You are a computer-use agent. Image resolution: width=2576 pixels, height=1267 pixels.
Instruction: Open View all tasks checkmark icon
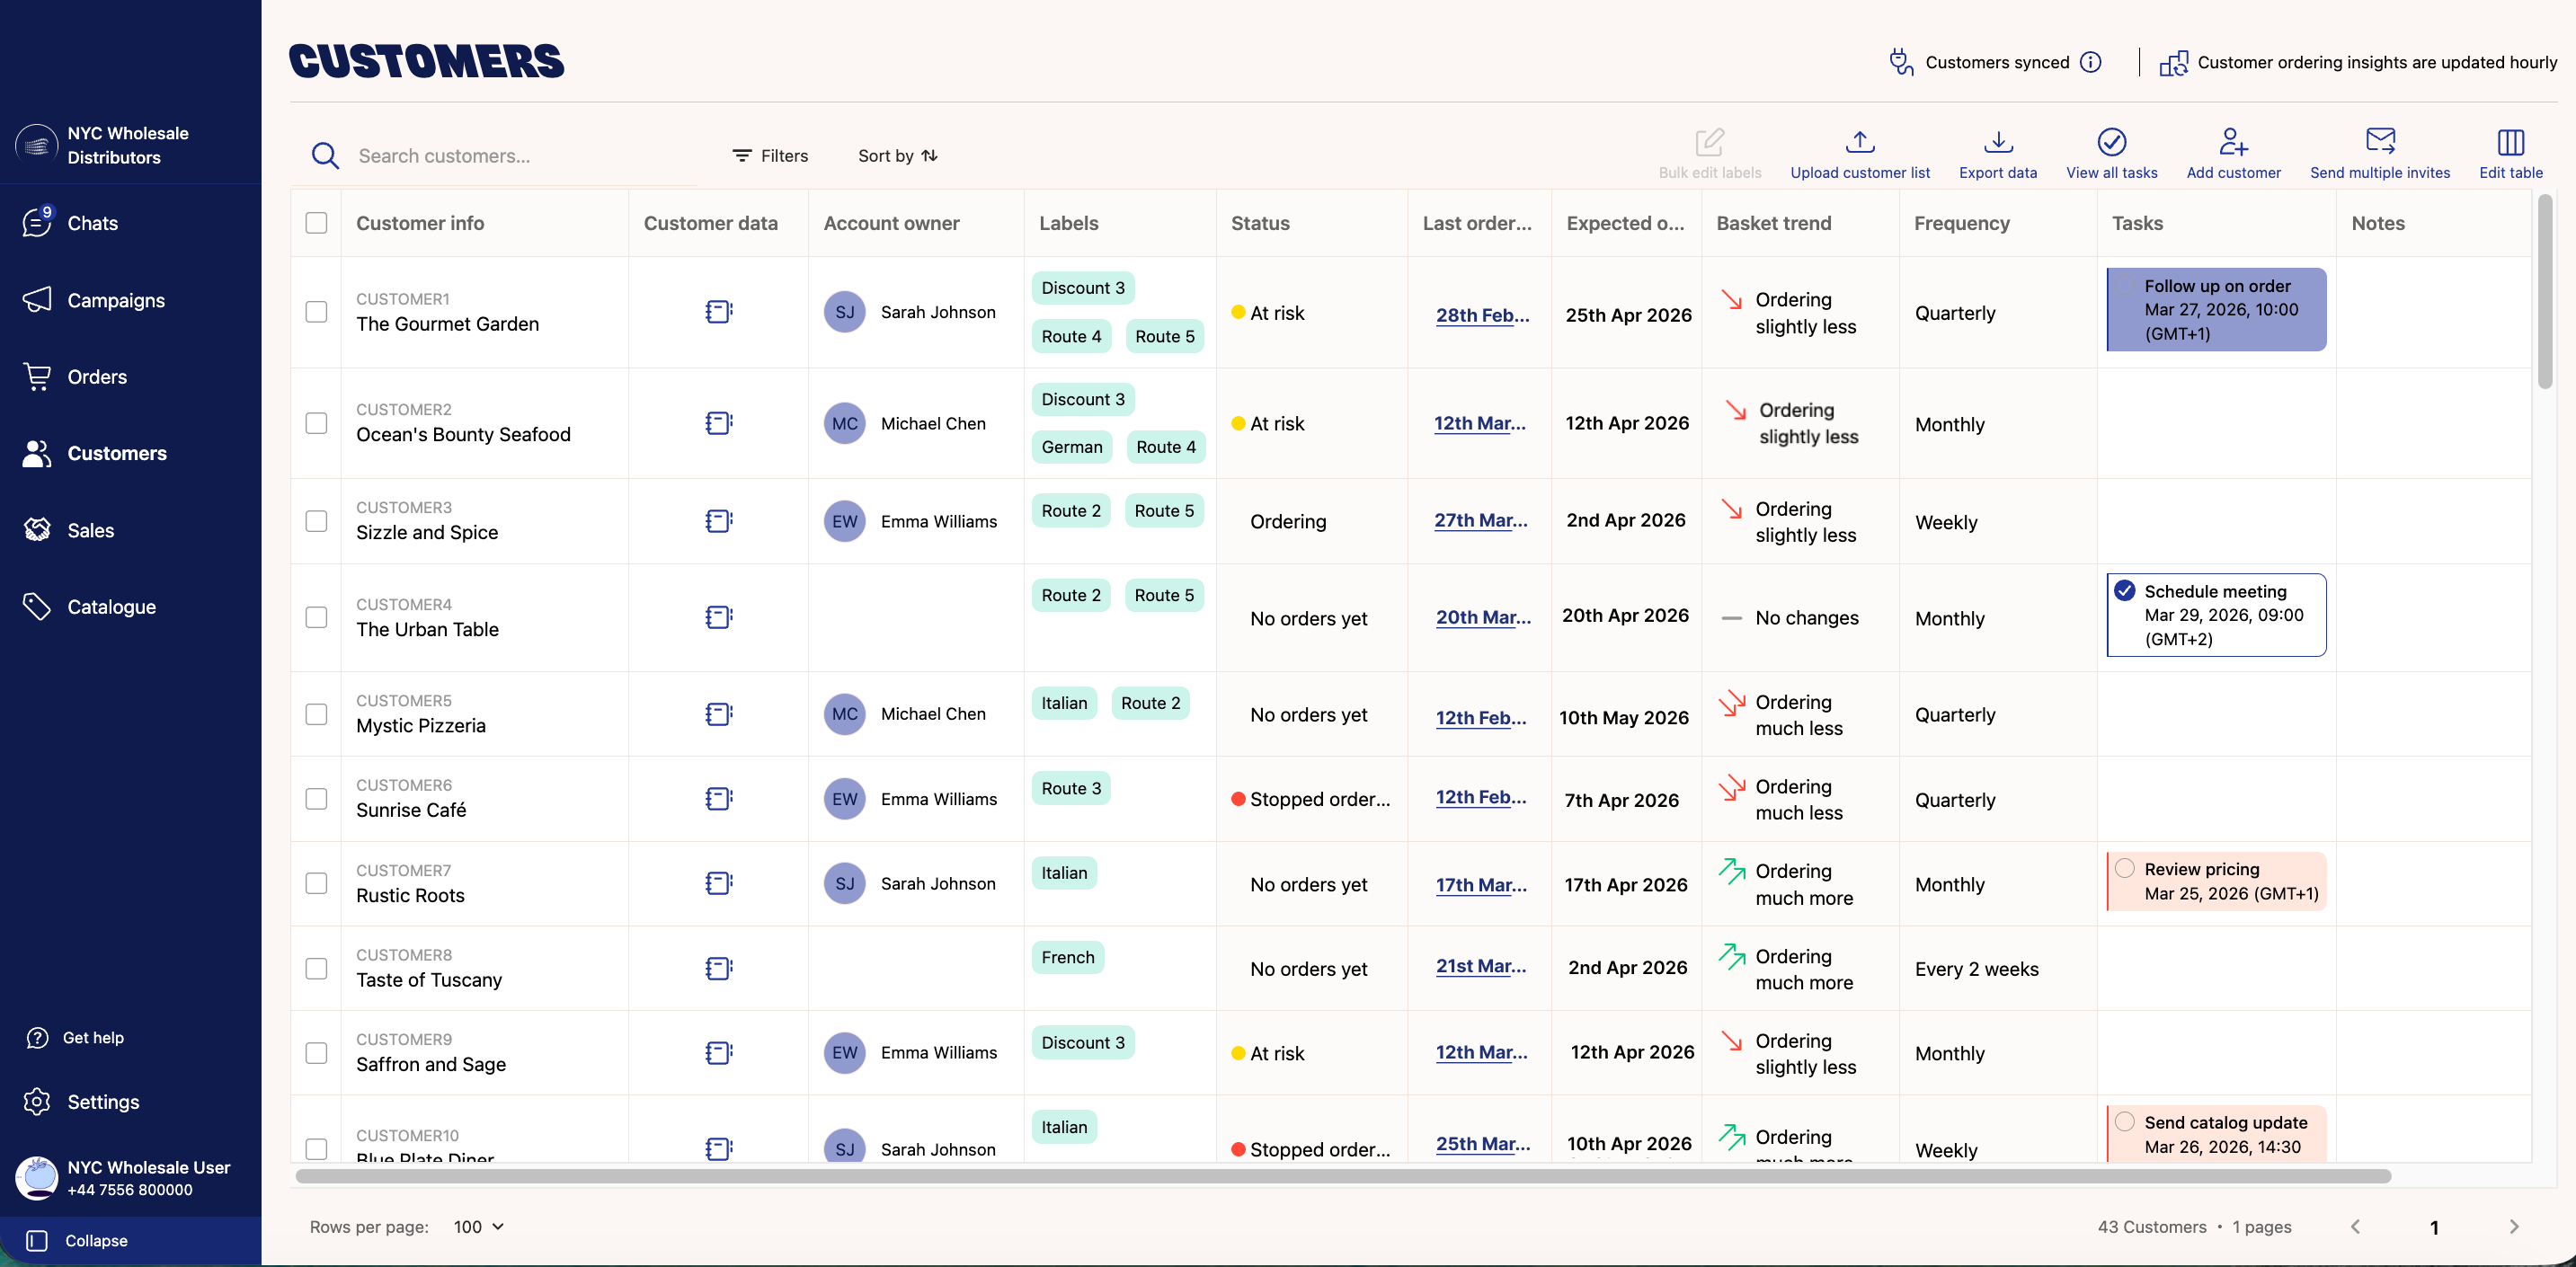pos(2111,141)
